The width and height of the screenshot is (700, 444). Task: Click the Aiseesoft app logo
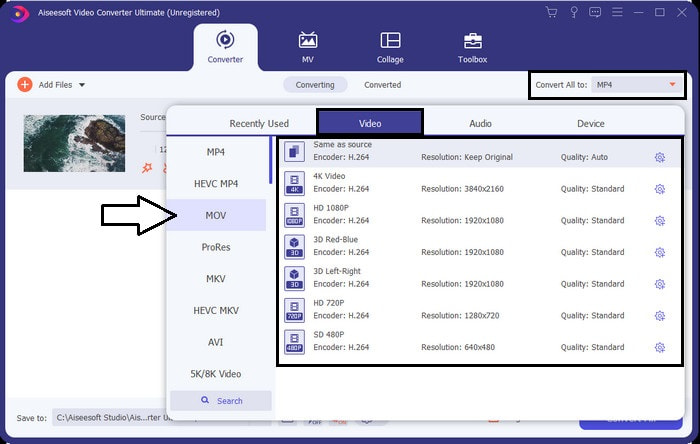19,13
